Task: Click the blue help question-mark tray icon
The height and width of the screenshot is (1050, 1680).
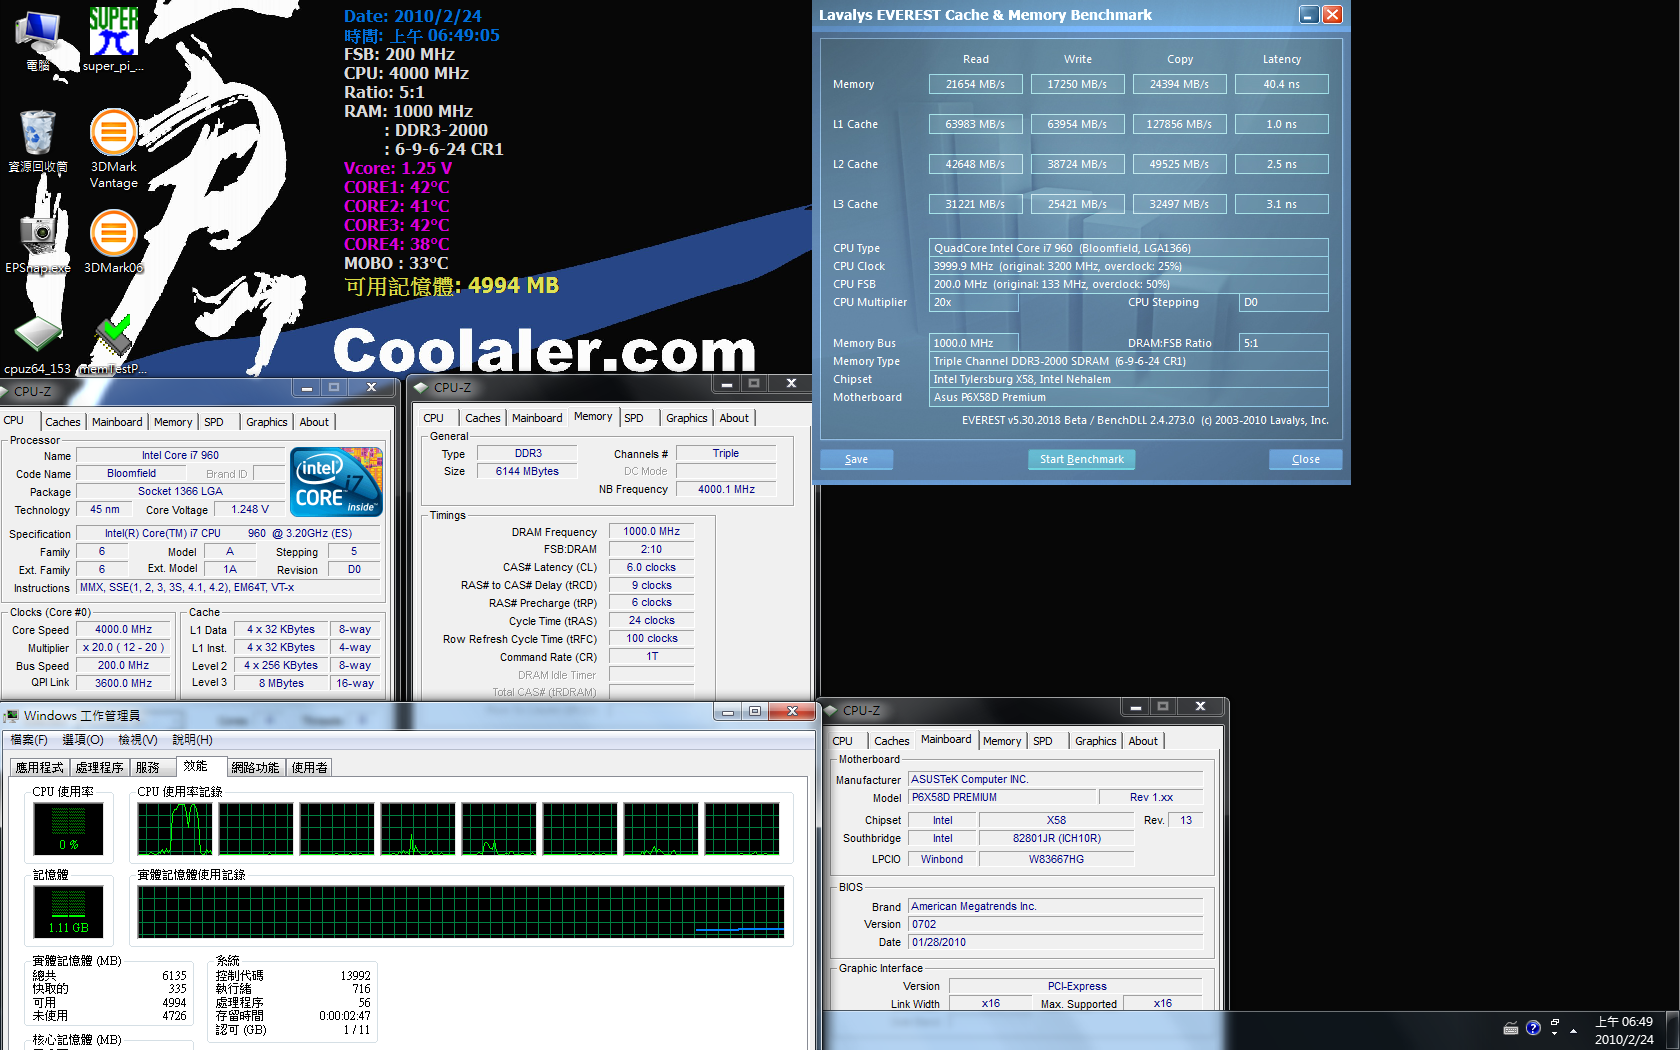Action: pos(1533,1028)
